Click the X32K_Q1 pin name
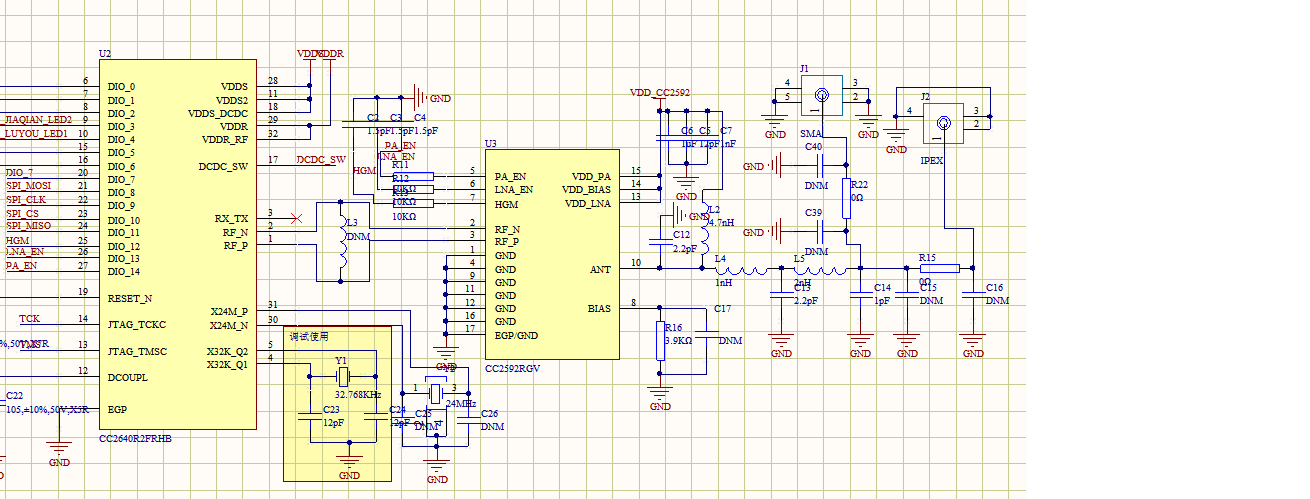This screenshot has height=499, width=1310. (227, 364)
